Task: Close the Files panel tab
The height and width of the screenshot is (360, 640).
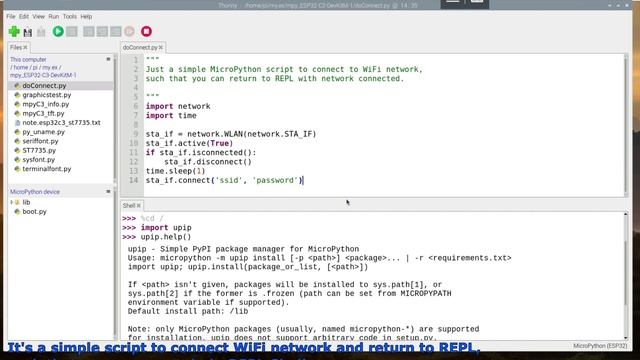Action: [25, 48]
